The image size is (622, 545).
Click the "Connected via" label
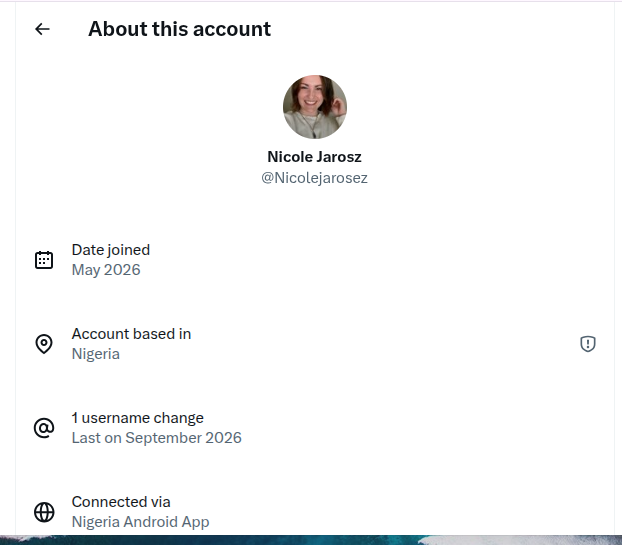coord(121,502)
